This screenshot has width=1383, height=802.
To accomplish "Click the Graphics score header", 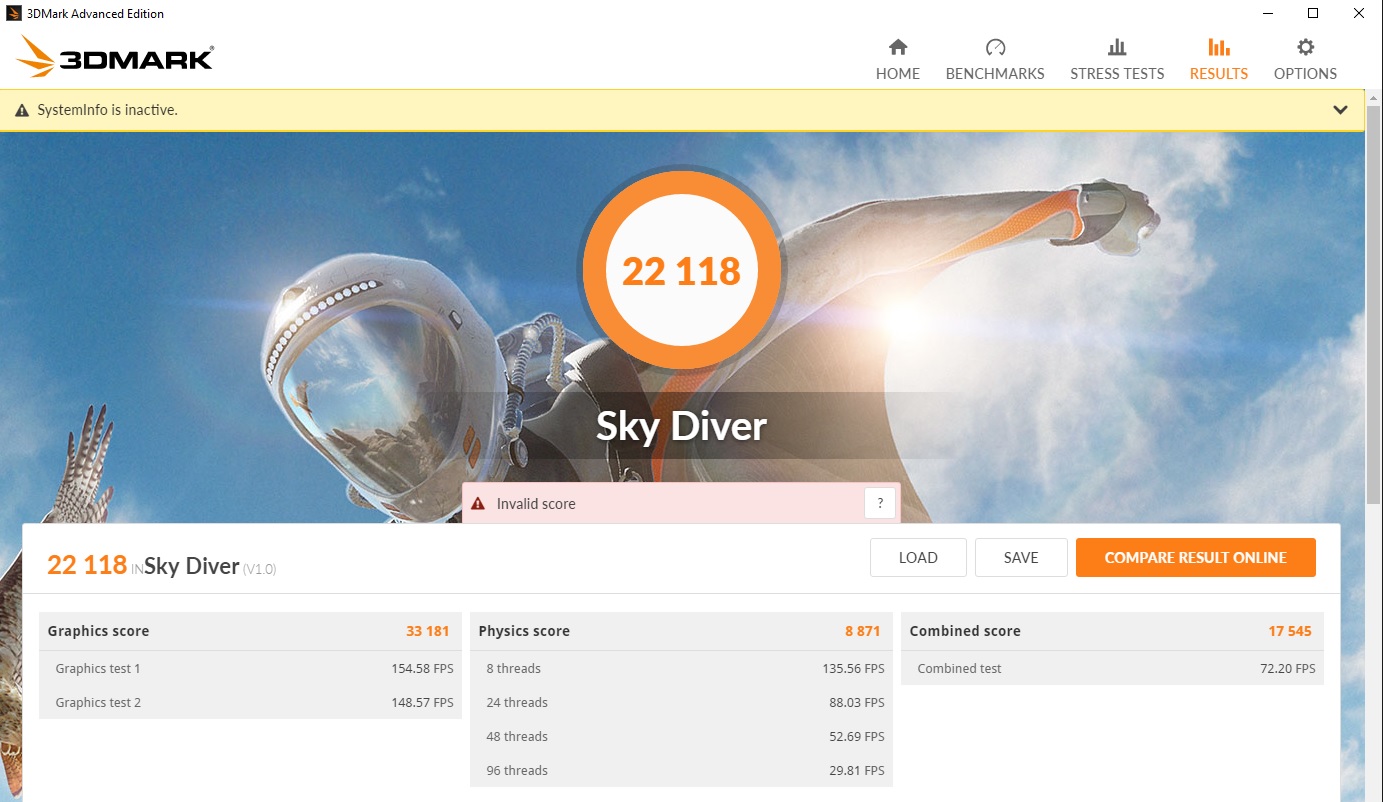I will (98, 631).
